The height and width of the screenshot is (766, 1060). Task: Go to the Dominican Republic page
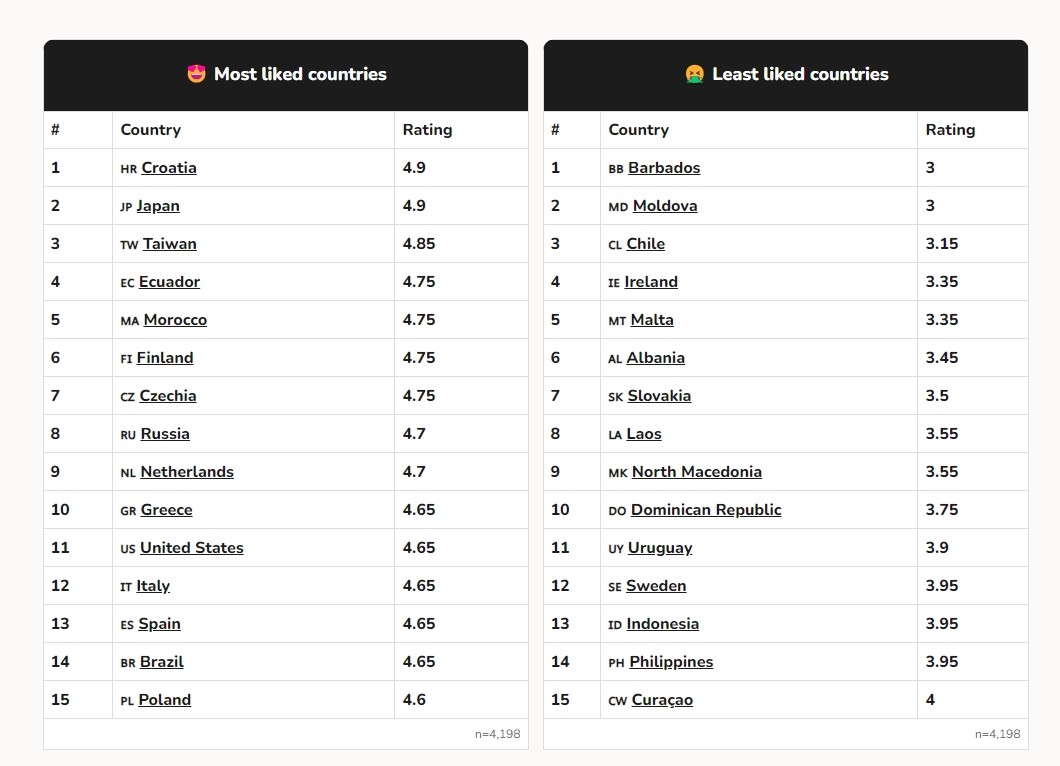706,510
